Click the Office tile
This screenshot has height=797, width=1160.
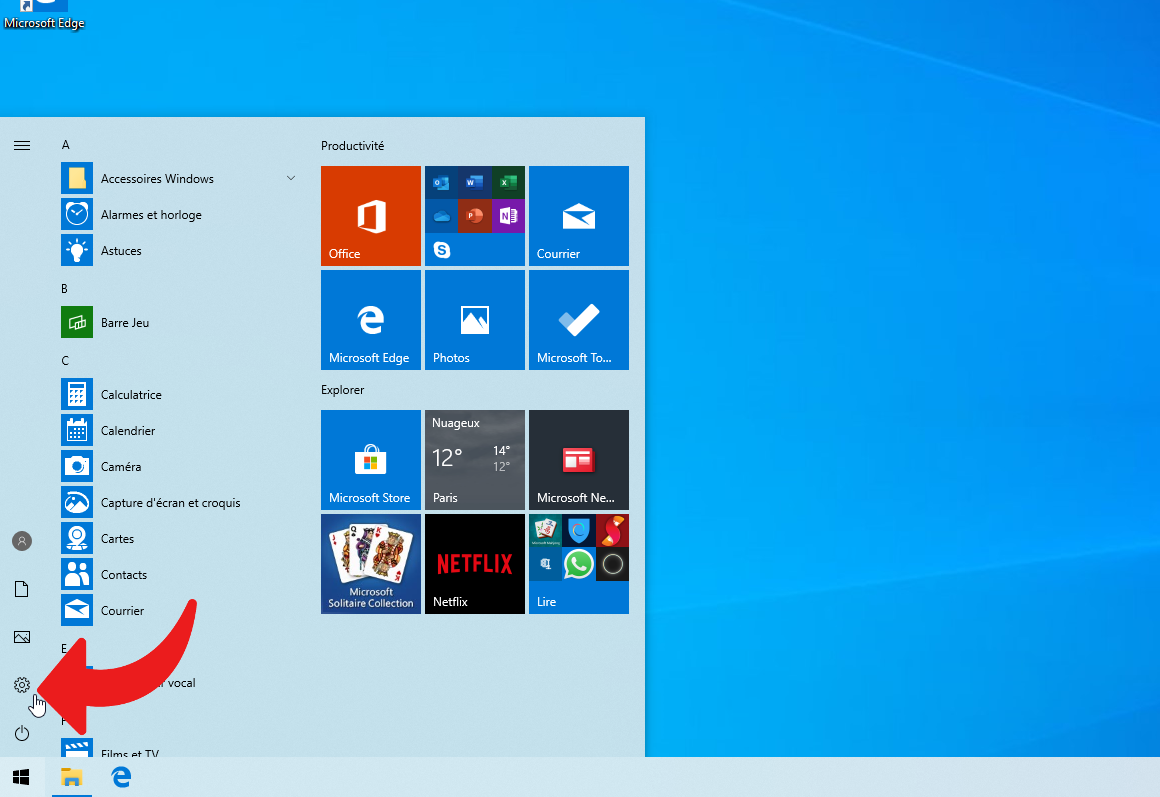(371, 215)
